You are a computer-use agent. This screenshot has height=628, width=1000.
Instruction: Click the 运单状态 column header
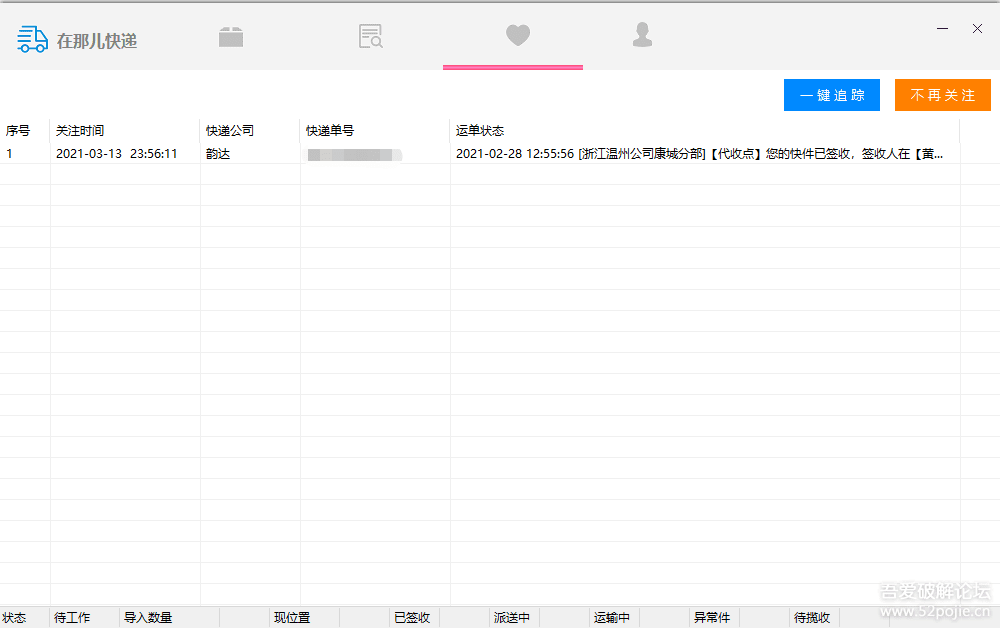pyautogui.click(x=481, y=130)
